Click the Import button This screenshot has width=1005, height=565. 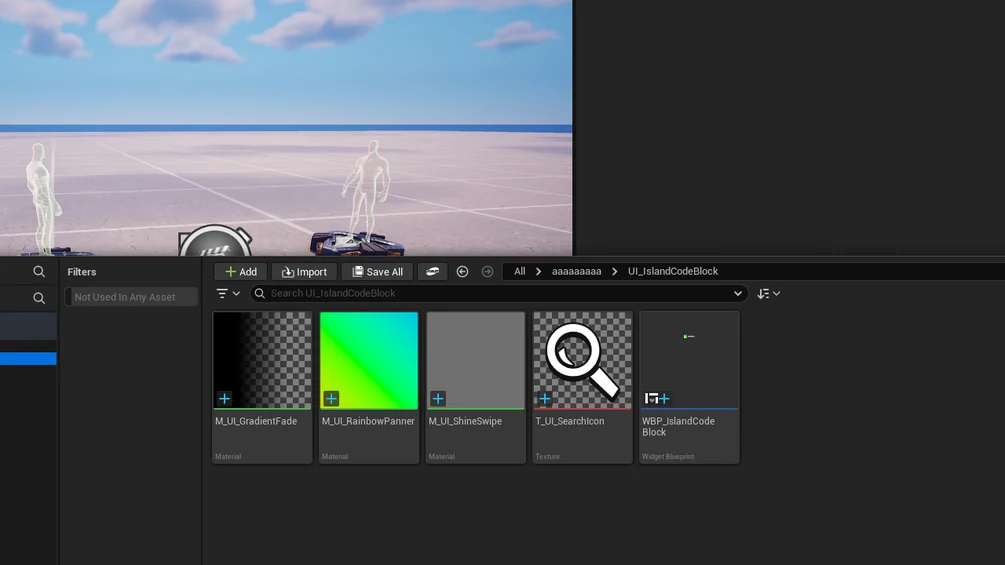(304, 272)
